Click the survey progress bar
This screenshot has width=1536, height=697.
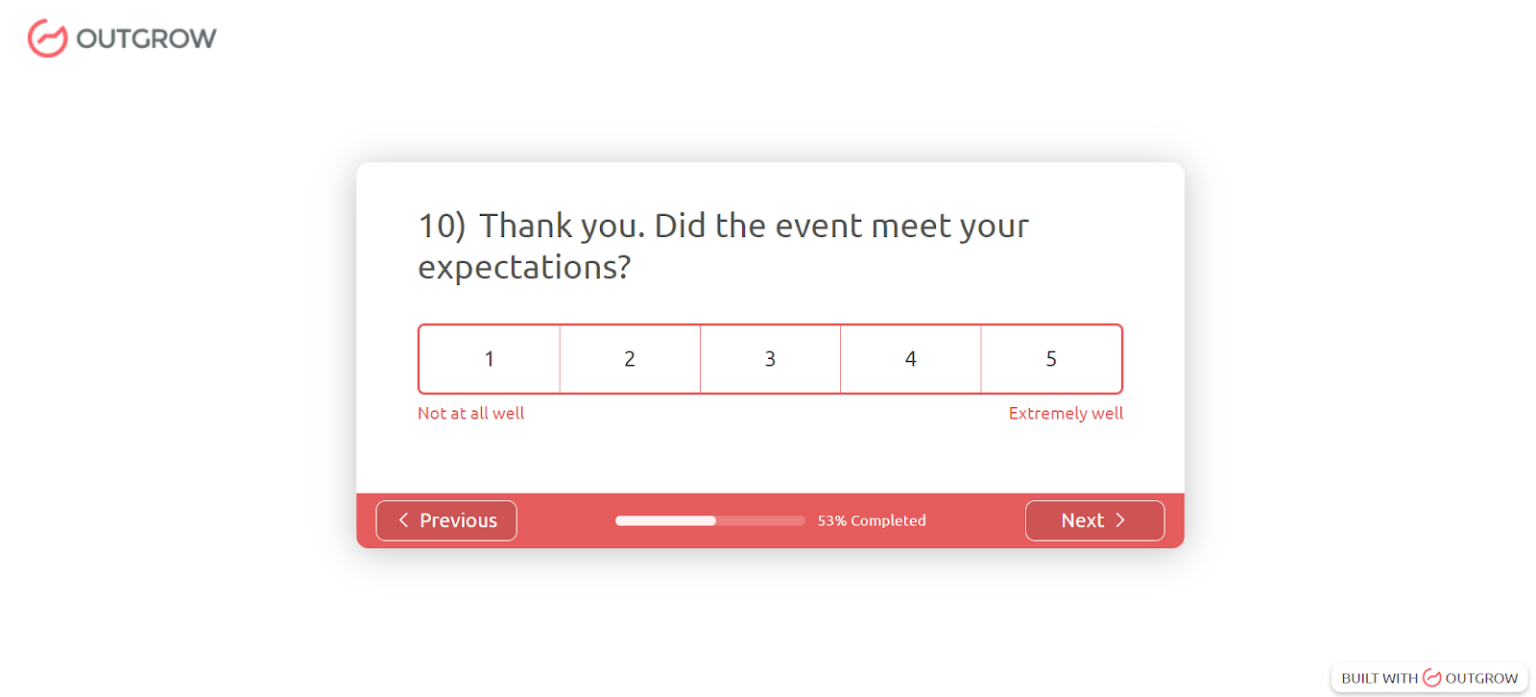(x=709, y=520)
